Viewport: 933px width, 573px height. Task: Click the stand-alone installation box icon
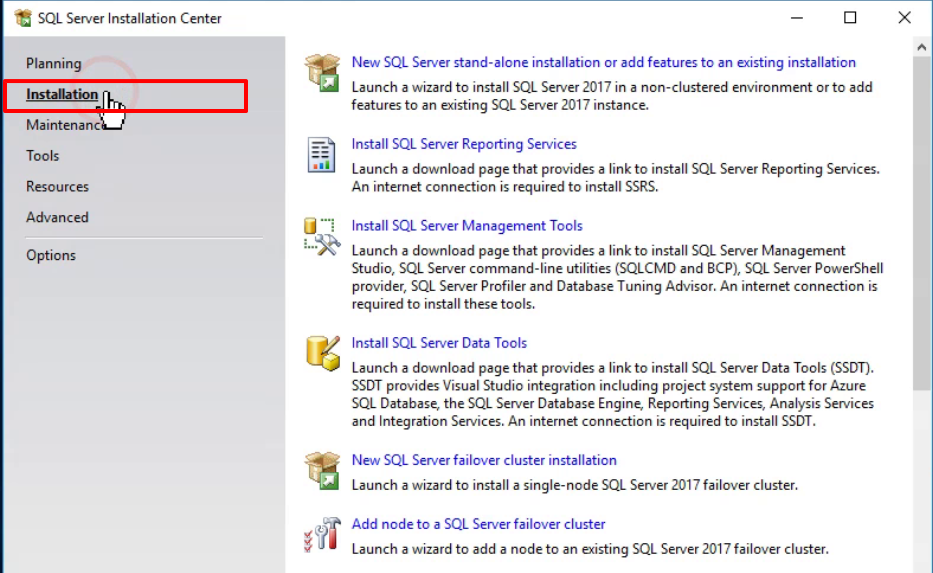[x=322, y=73]
